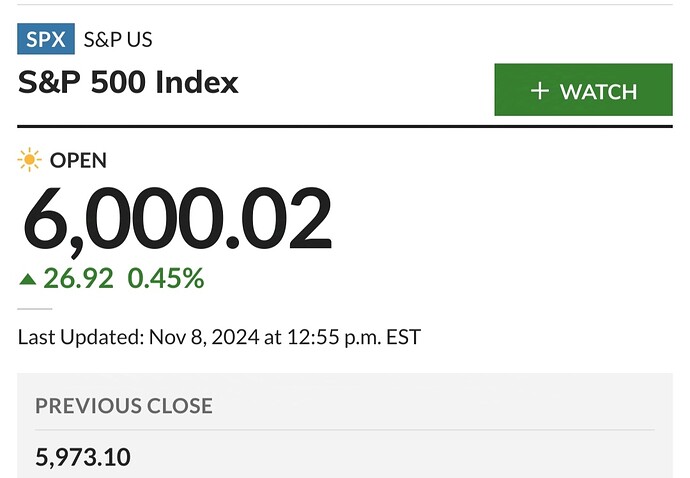Add S&P 500 to watchlist via WATCH
Screen dimensions: 690x478
pos(584,90)
